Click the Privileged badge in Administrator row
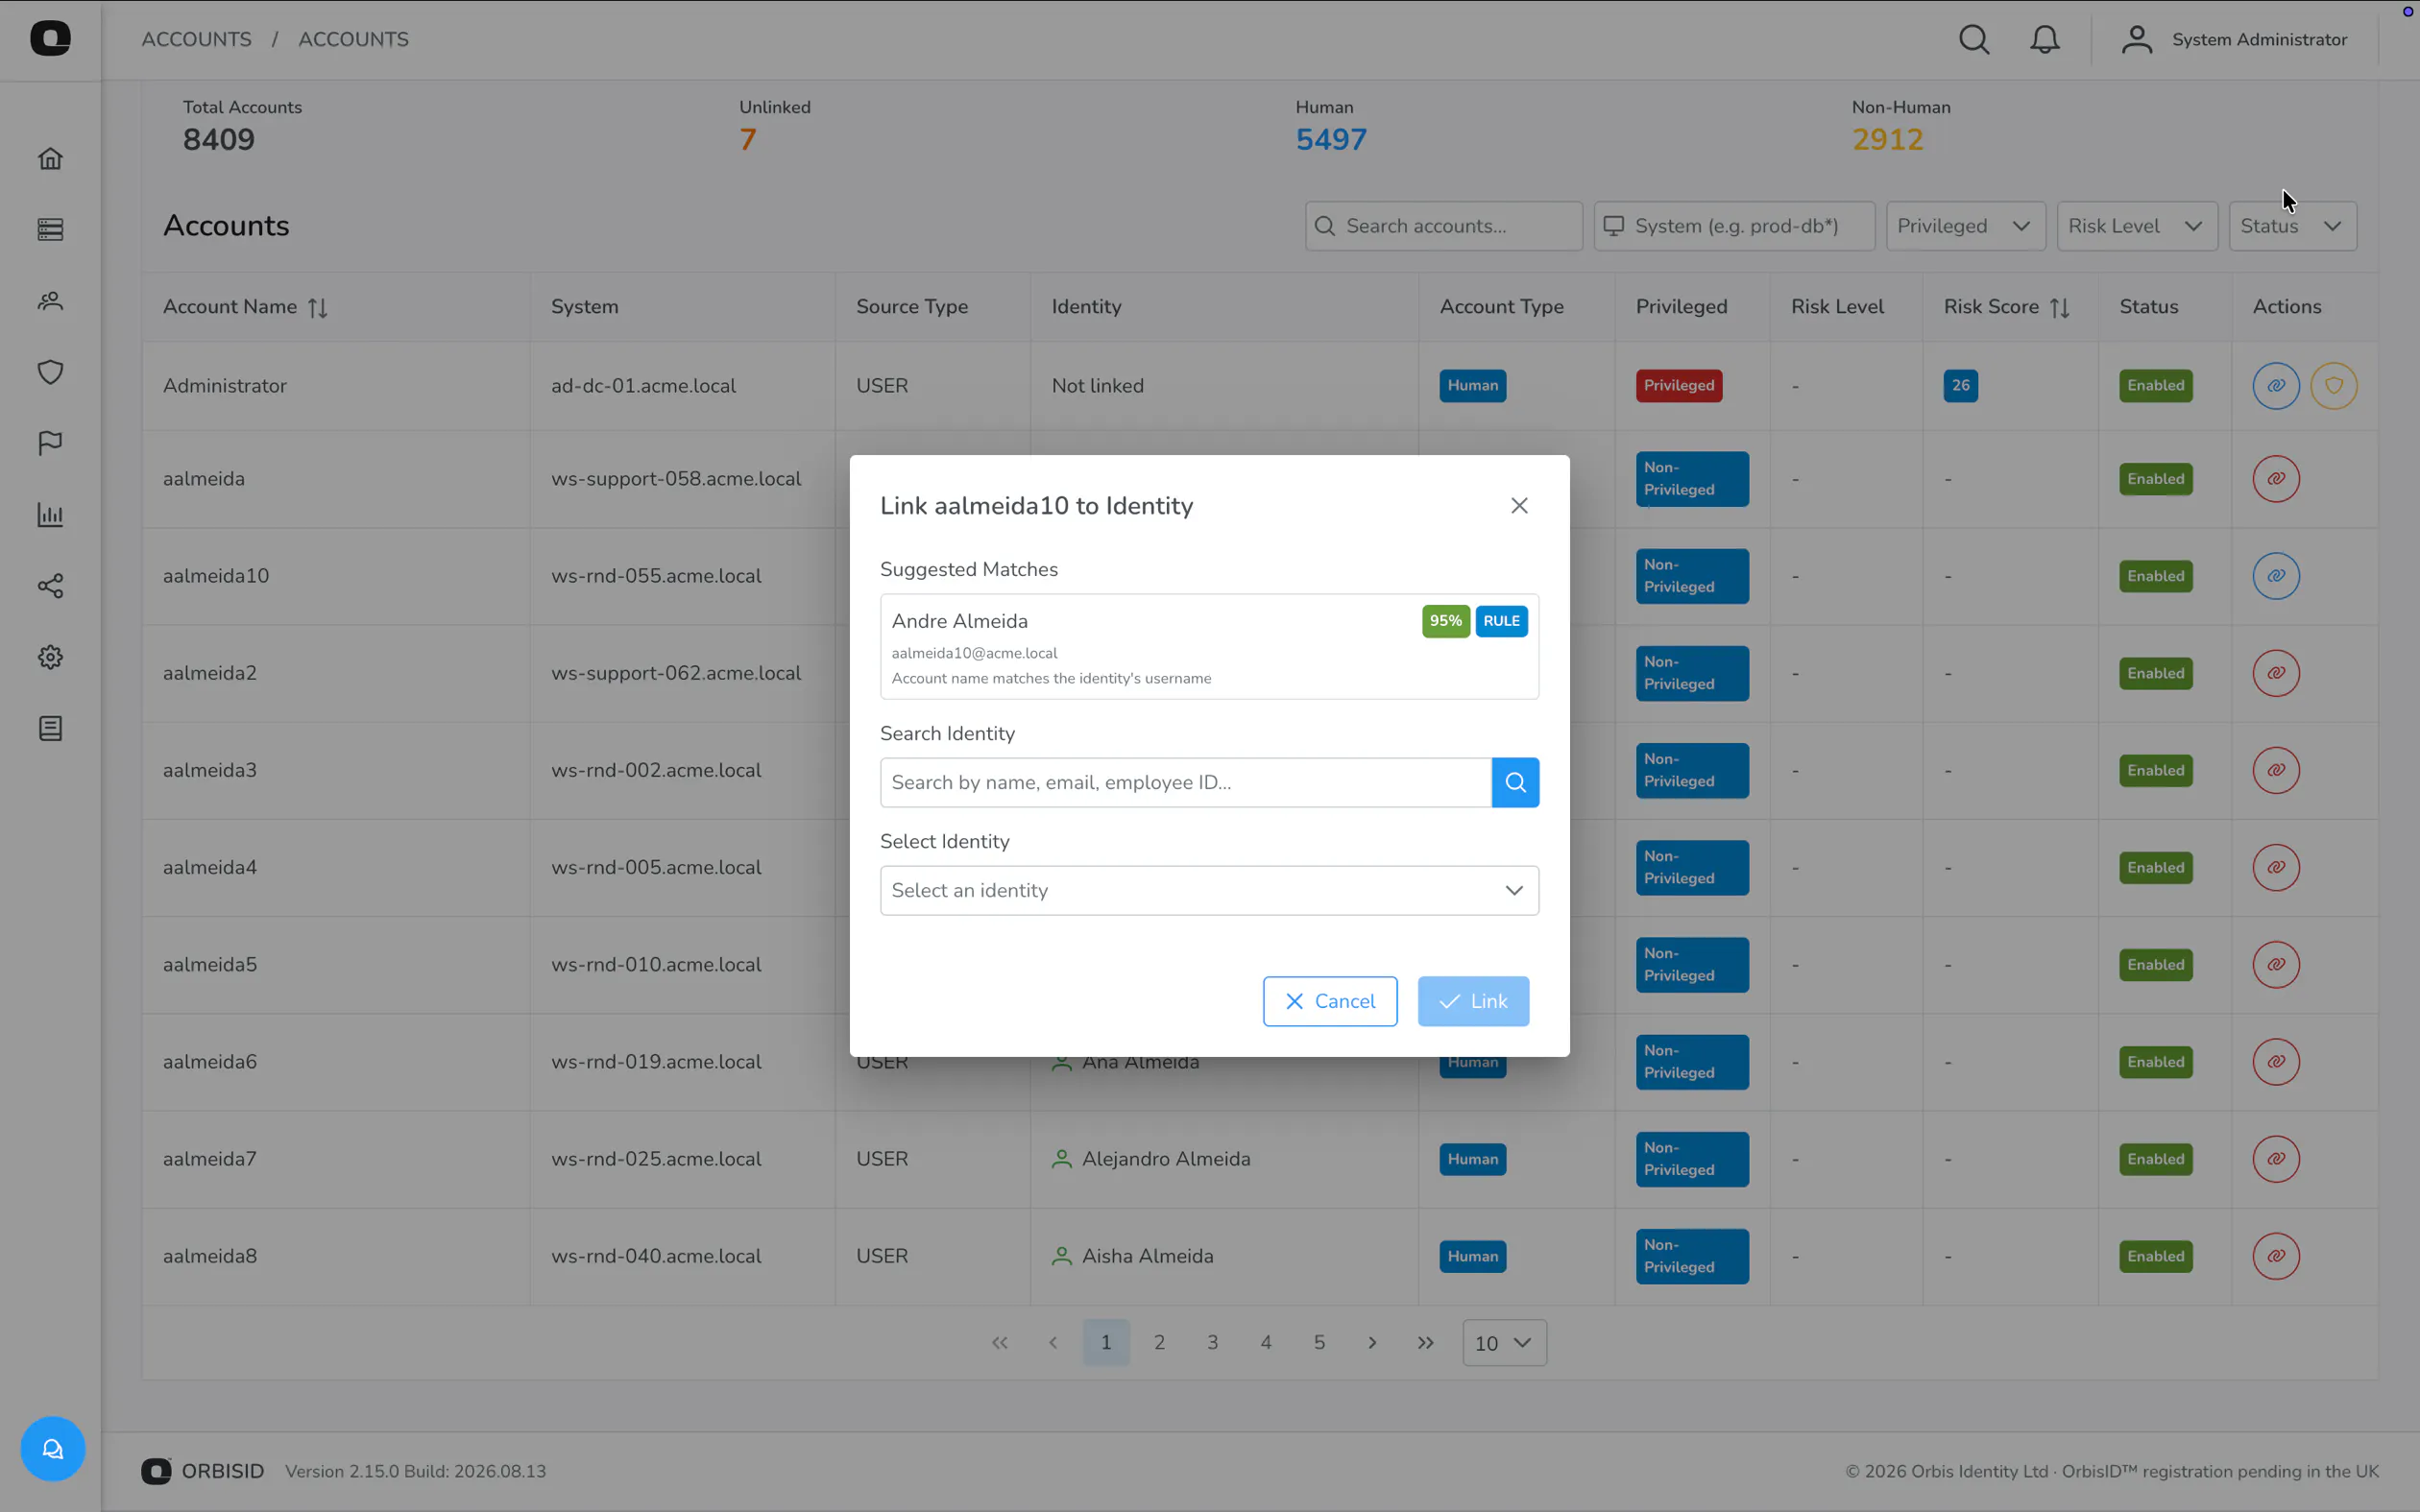 tap(1679, 386)
